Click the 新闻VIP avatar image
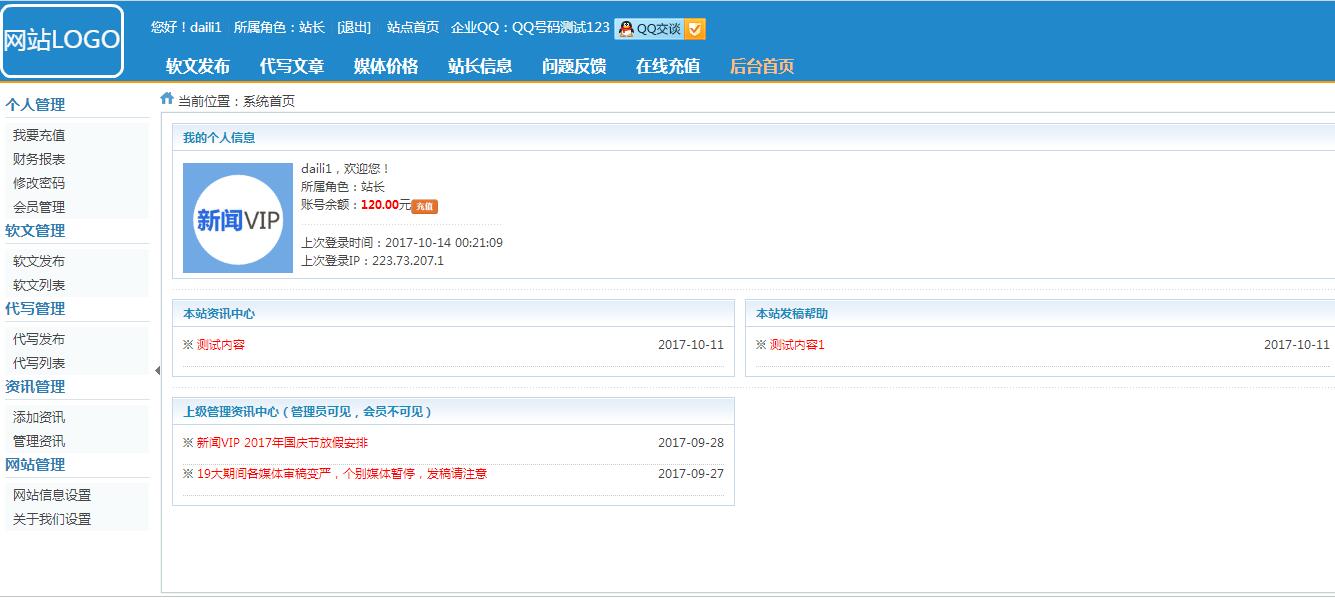This screenshot has width=1335, height=600. coord(238,218)
